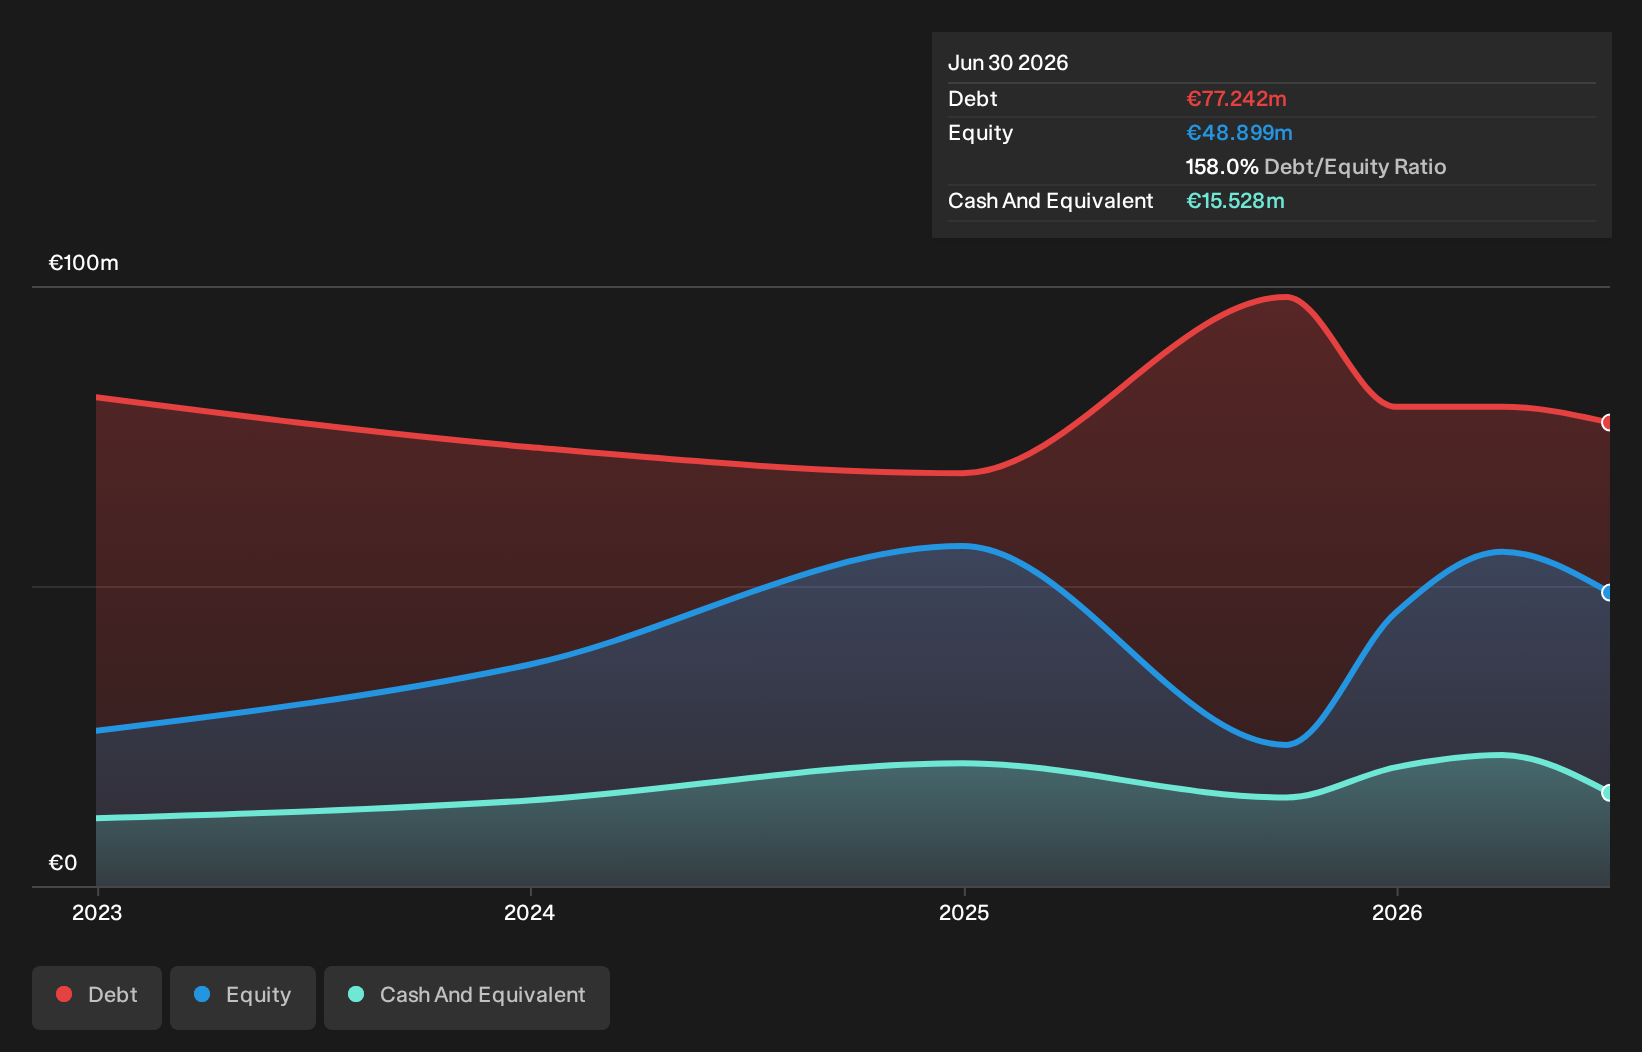
Task: Toggle the Equity series legend button
Action: click(243, 997)
